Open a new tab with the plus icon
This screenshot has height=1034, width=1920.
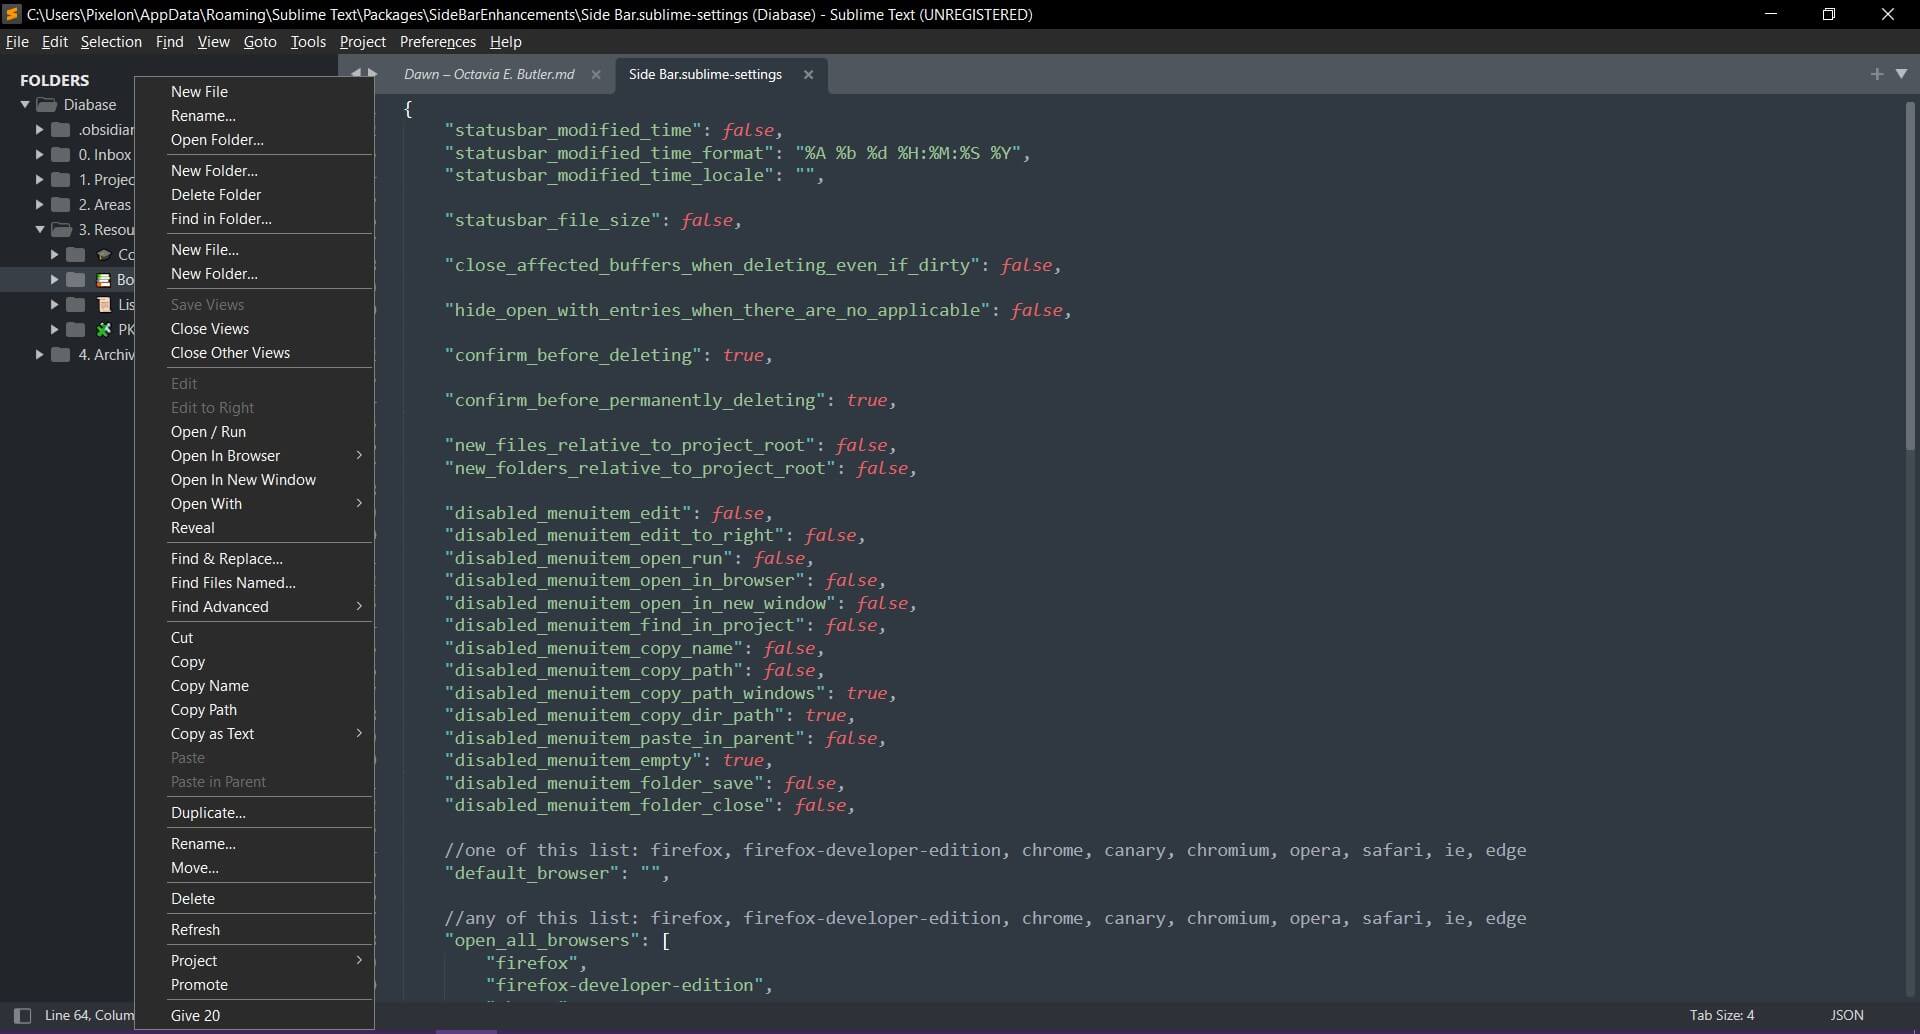click(1876, 74)
